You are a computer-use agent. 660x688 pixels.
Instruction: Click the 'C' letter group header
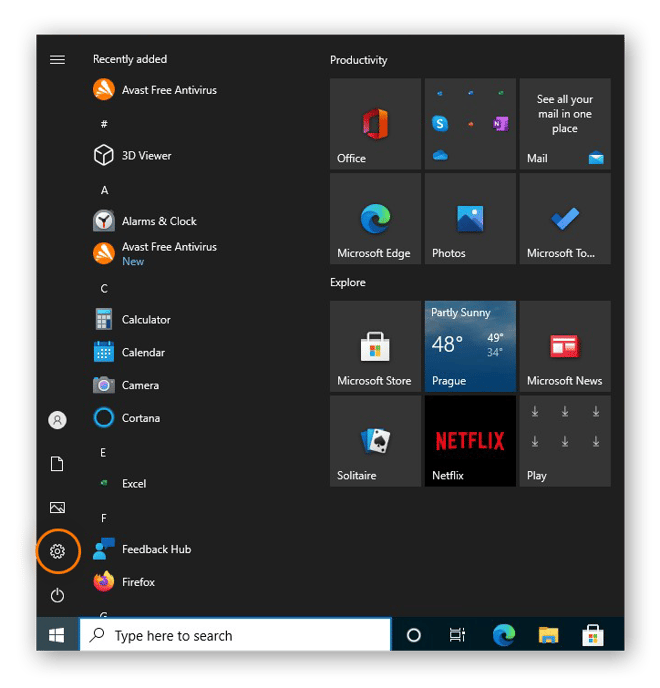pos(104,288)
